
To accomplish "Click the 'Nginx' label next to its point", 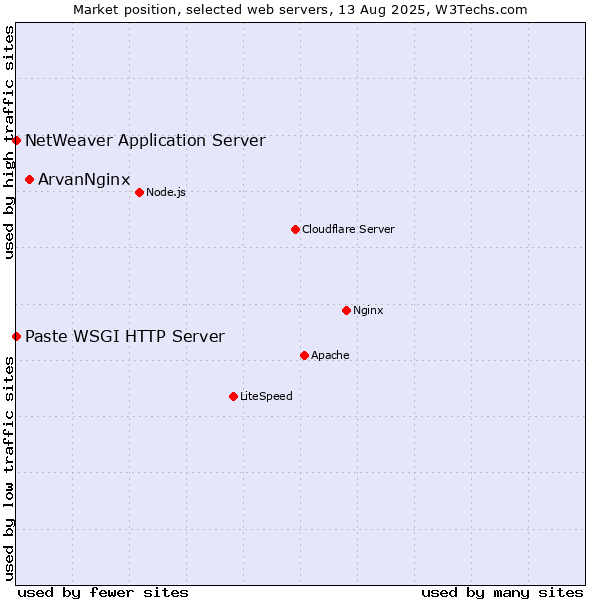I will 368,310.
